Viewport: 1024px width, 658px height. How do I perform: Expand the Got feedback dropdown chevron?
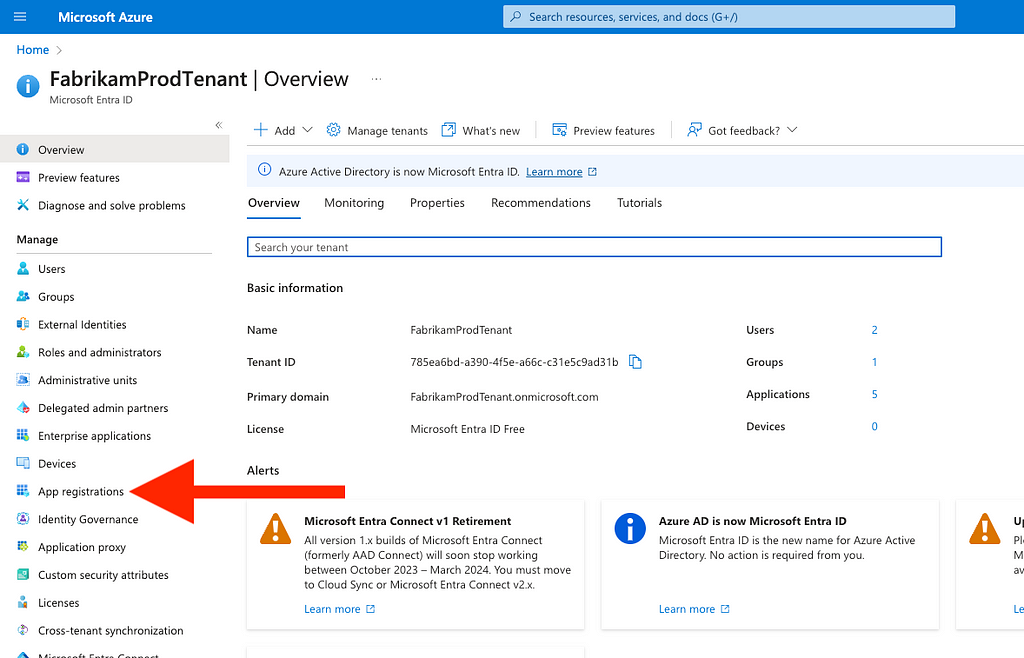pyautogui.click(x=792, y=130)
